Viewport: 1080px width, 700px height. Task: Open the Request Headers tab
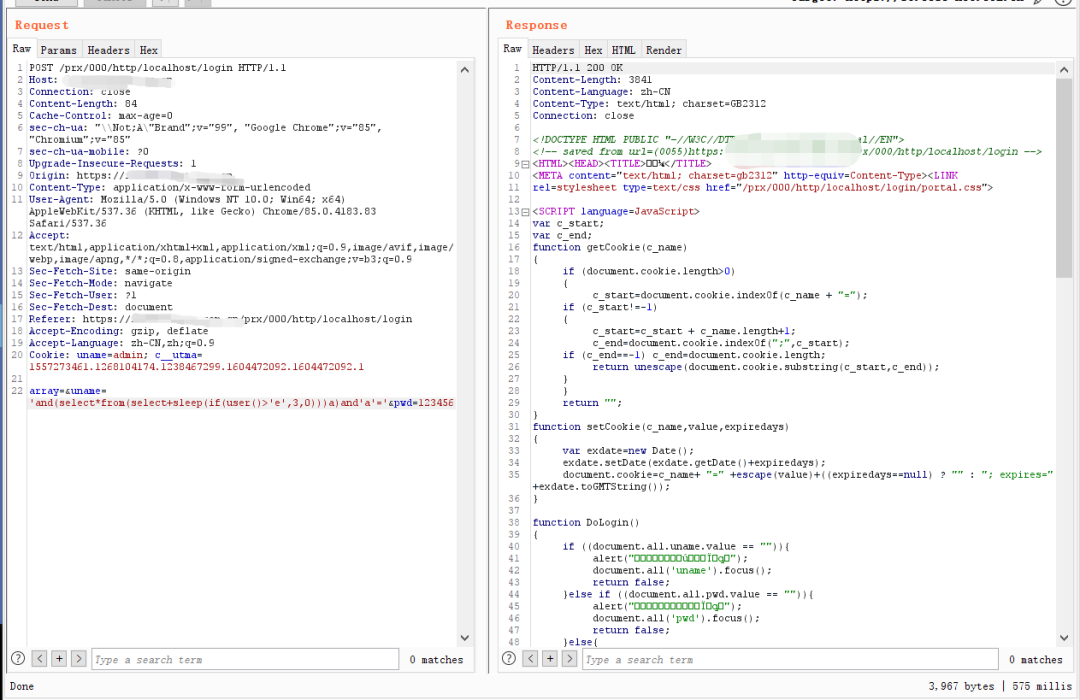[x=108, y=50]
